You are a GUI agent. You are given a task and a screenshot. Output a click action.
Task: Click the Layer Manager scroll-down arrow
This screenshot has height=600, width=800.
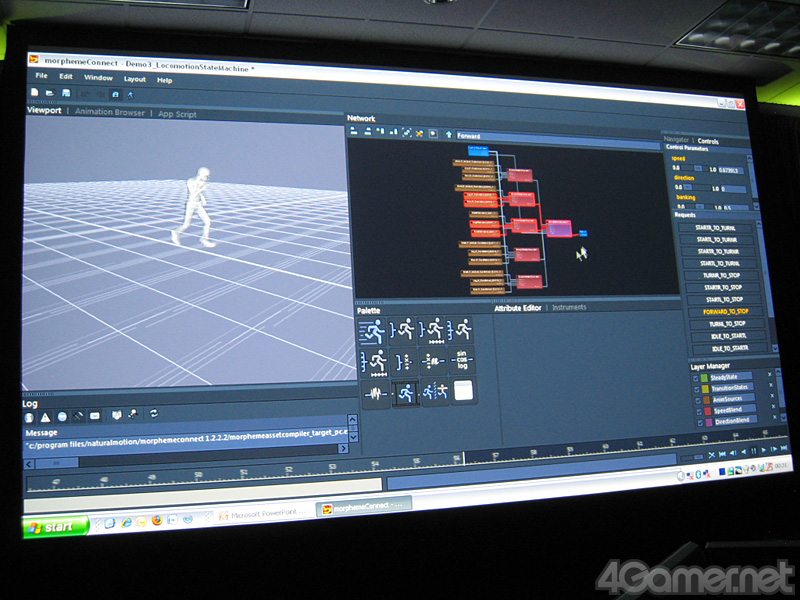coord(784,416)
